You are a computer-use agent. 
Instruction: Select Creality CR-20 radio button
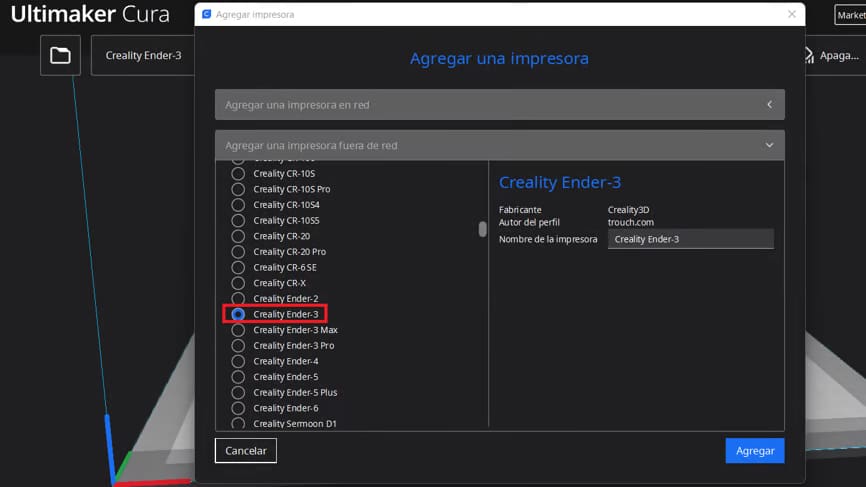[238, 236]
